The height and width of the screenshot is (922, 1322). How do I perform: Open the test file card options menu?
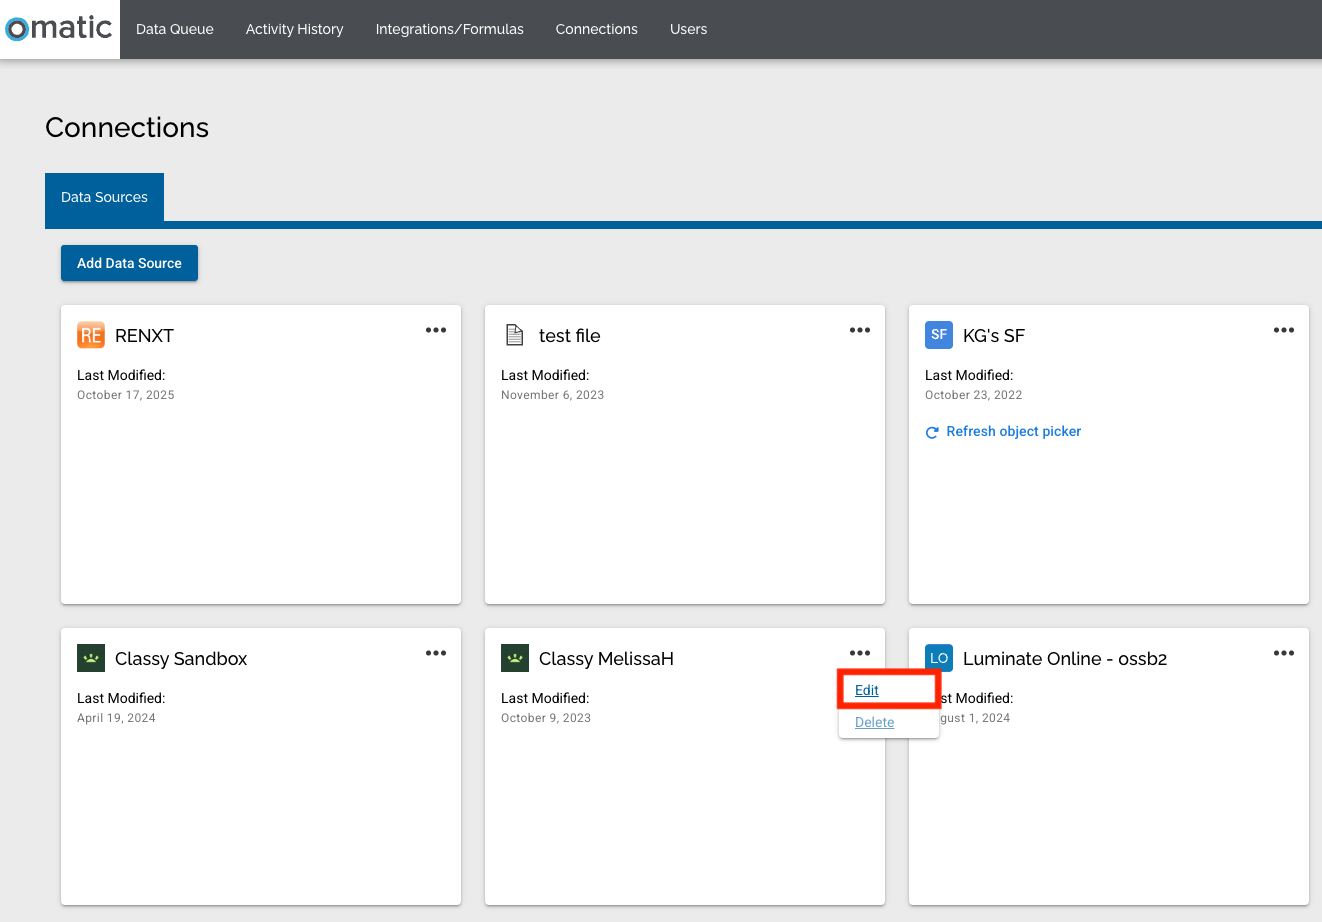(860, 330)
